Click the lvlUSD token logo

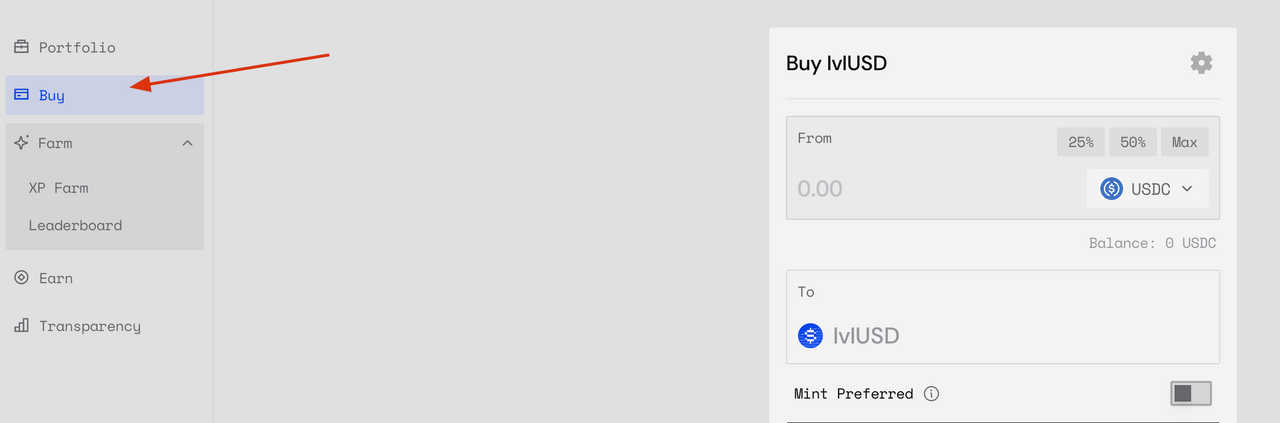coord(810,336)
